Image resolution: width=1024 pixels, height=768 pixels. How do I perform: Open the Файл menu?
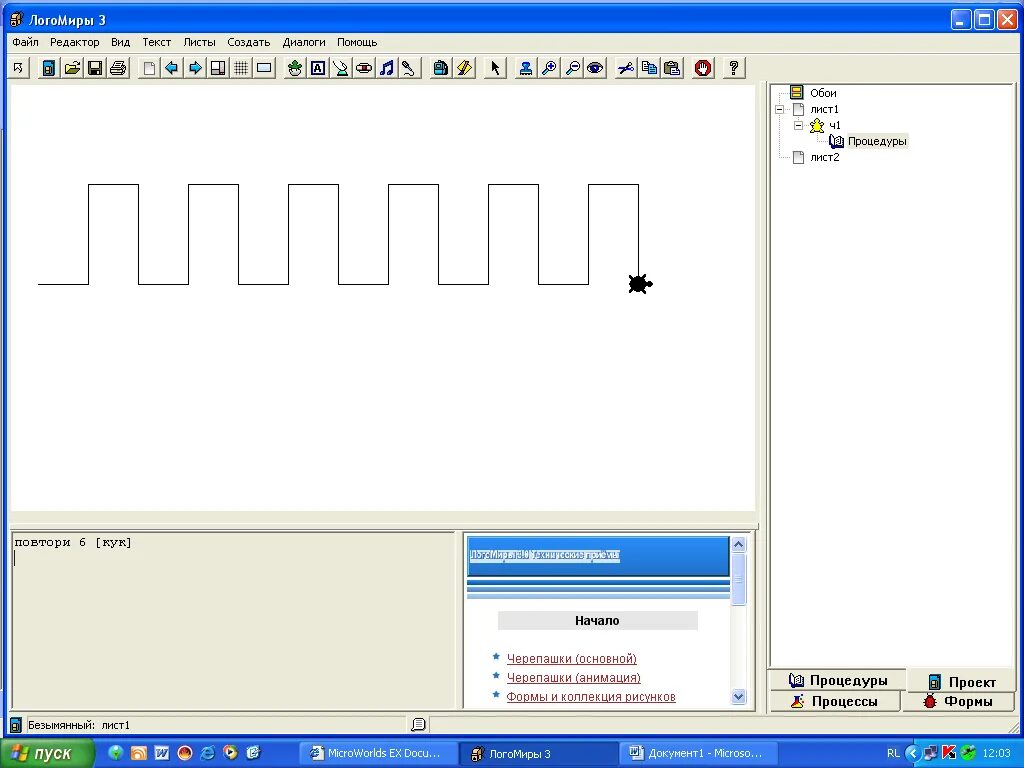(x=25, y=42)
